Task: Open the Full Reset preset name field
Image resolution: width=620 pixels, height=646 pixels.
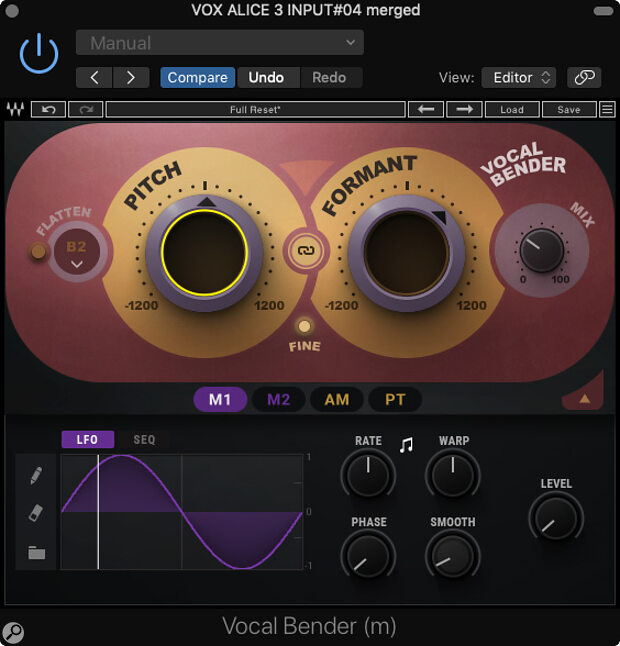Action: coord(255,110)
